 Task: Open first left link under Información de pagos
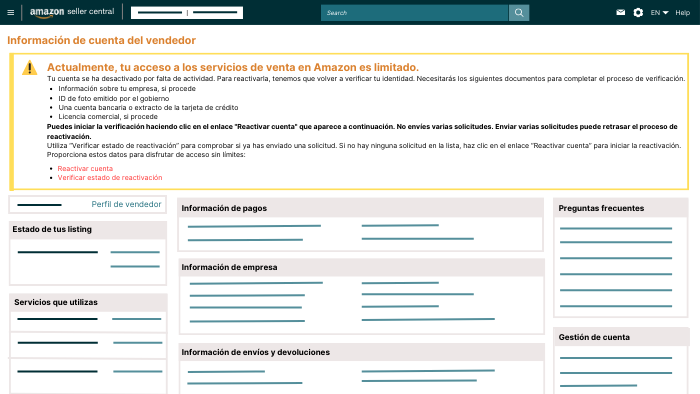tap(254, 226)
